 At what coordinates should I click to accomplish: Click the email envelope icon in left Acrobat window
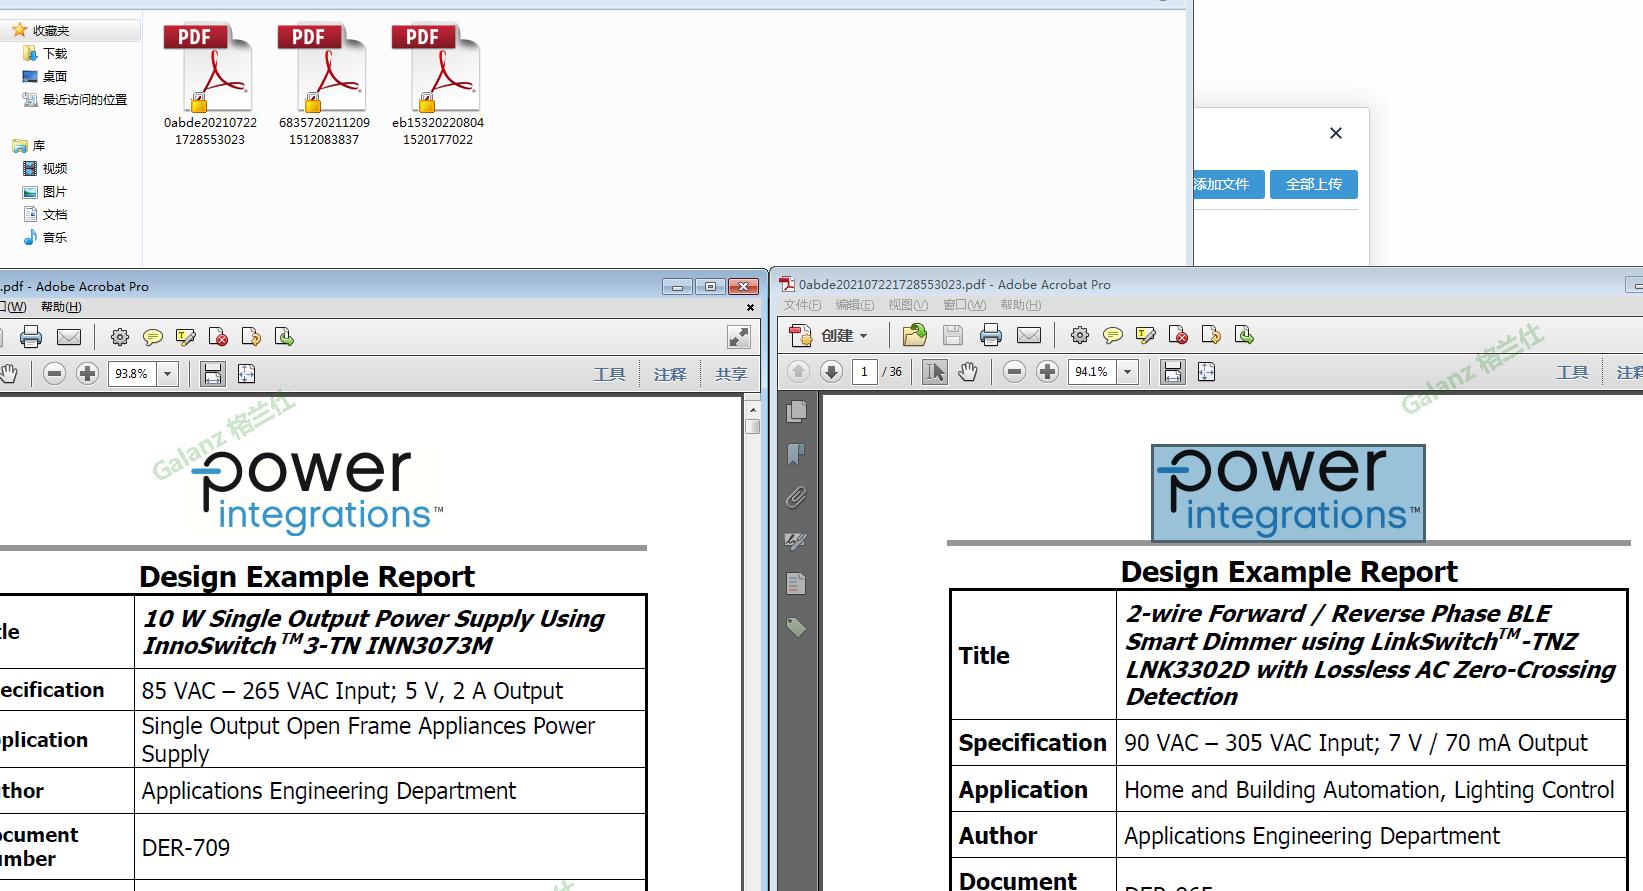pyautogui.click(x=69, y=338)
